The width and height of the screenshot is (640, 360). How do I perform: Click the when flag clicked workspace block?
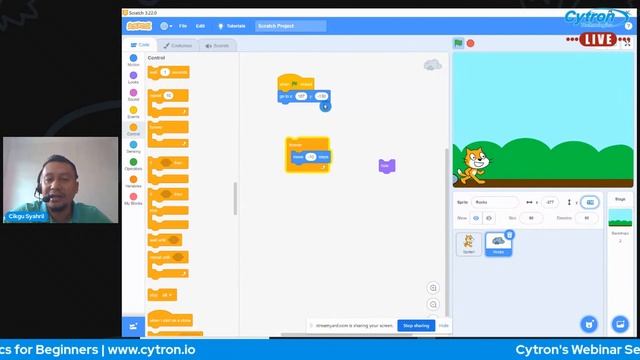point(296,83)
